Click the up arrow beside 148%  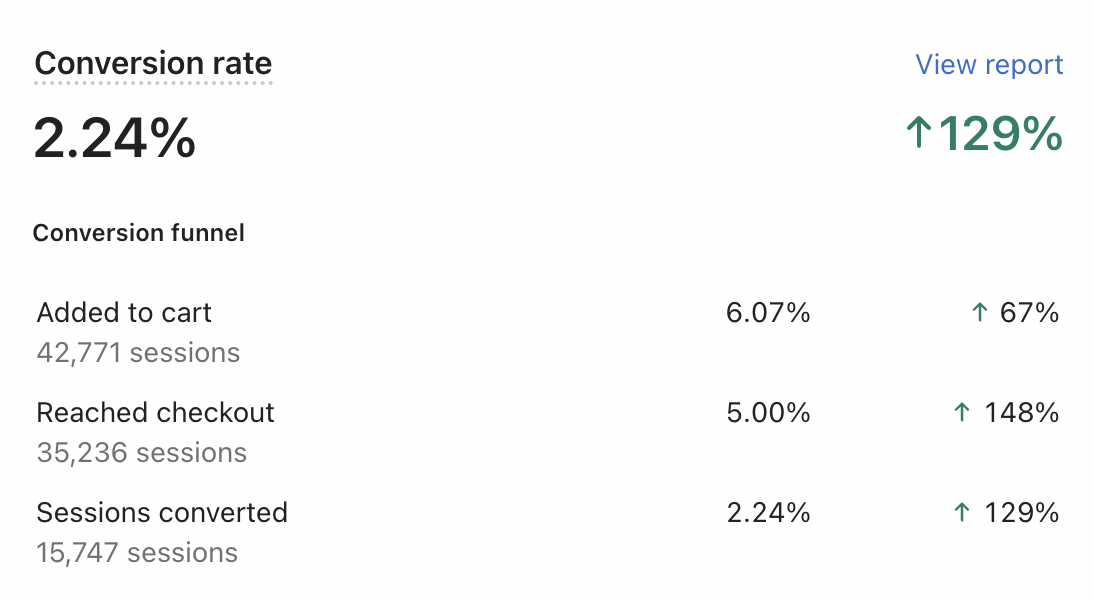(962, 413)
